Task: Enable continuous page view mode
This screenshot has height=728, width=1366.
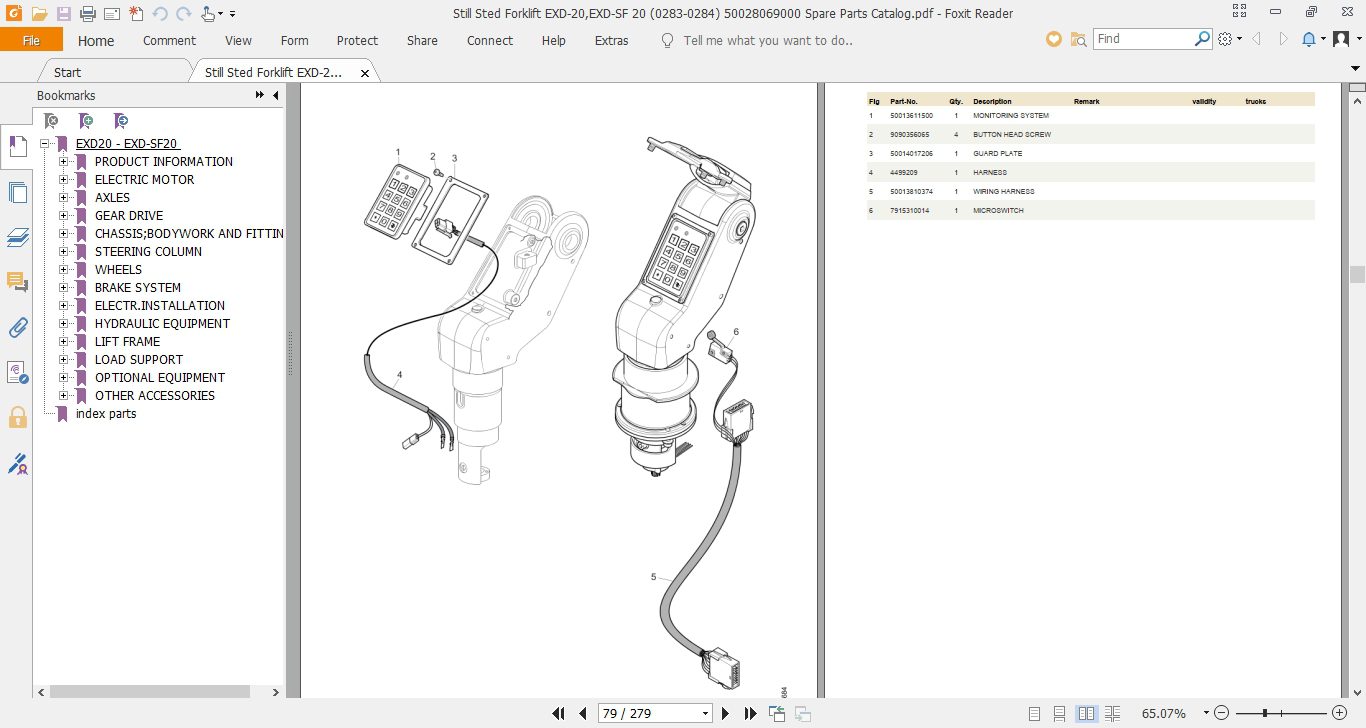Action: (1059, 714)
